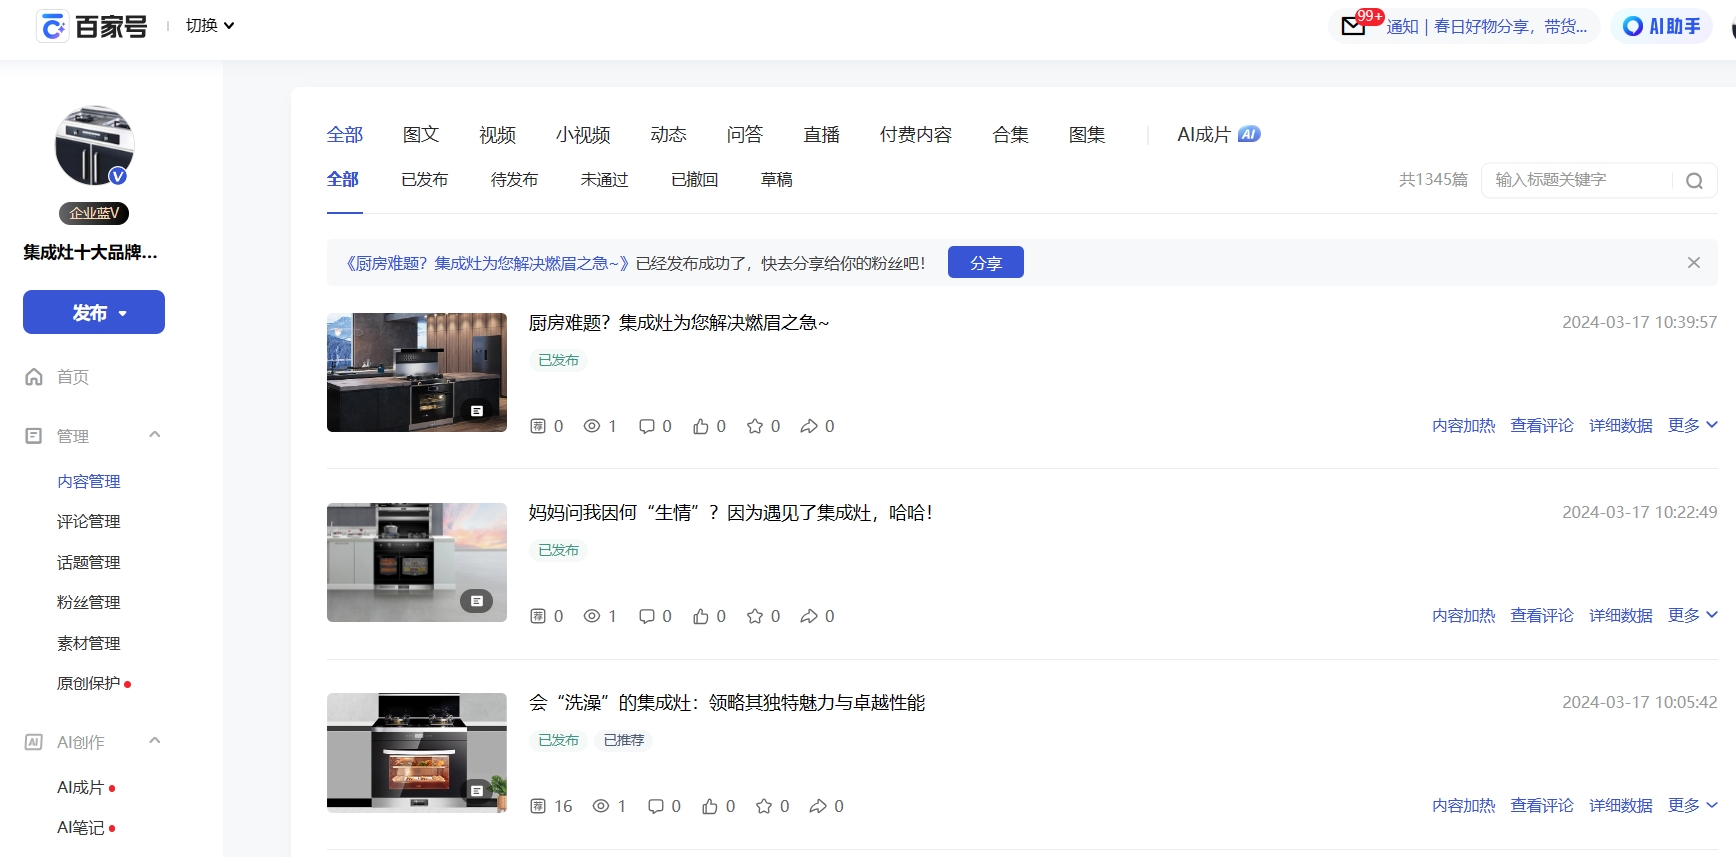Click recommend-count icon on 厨房难题 article

(x=538, y=426)
